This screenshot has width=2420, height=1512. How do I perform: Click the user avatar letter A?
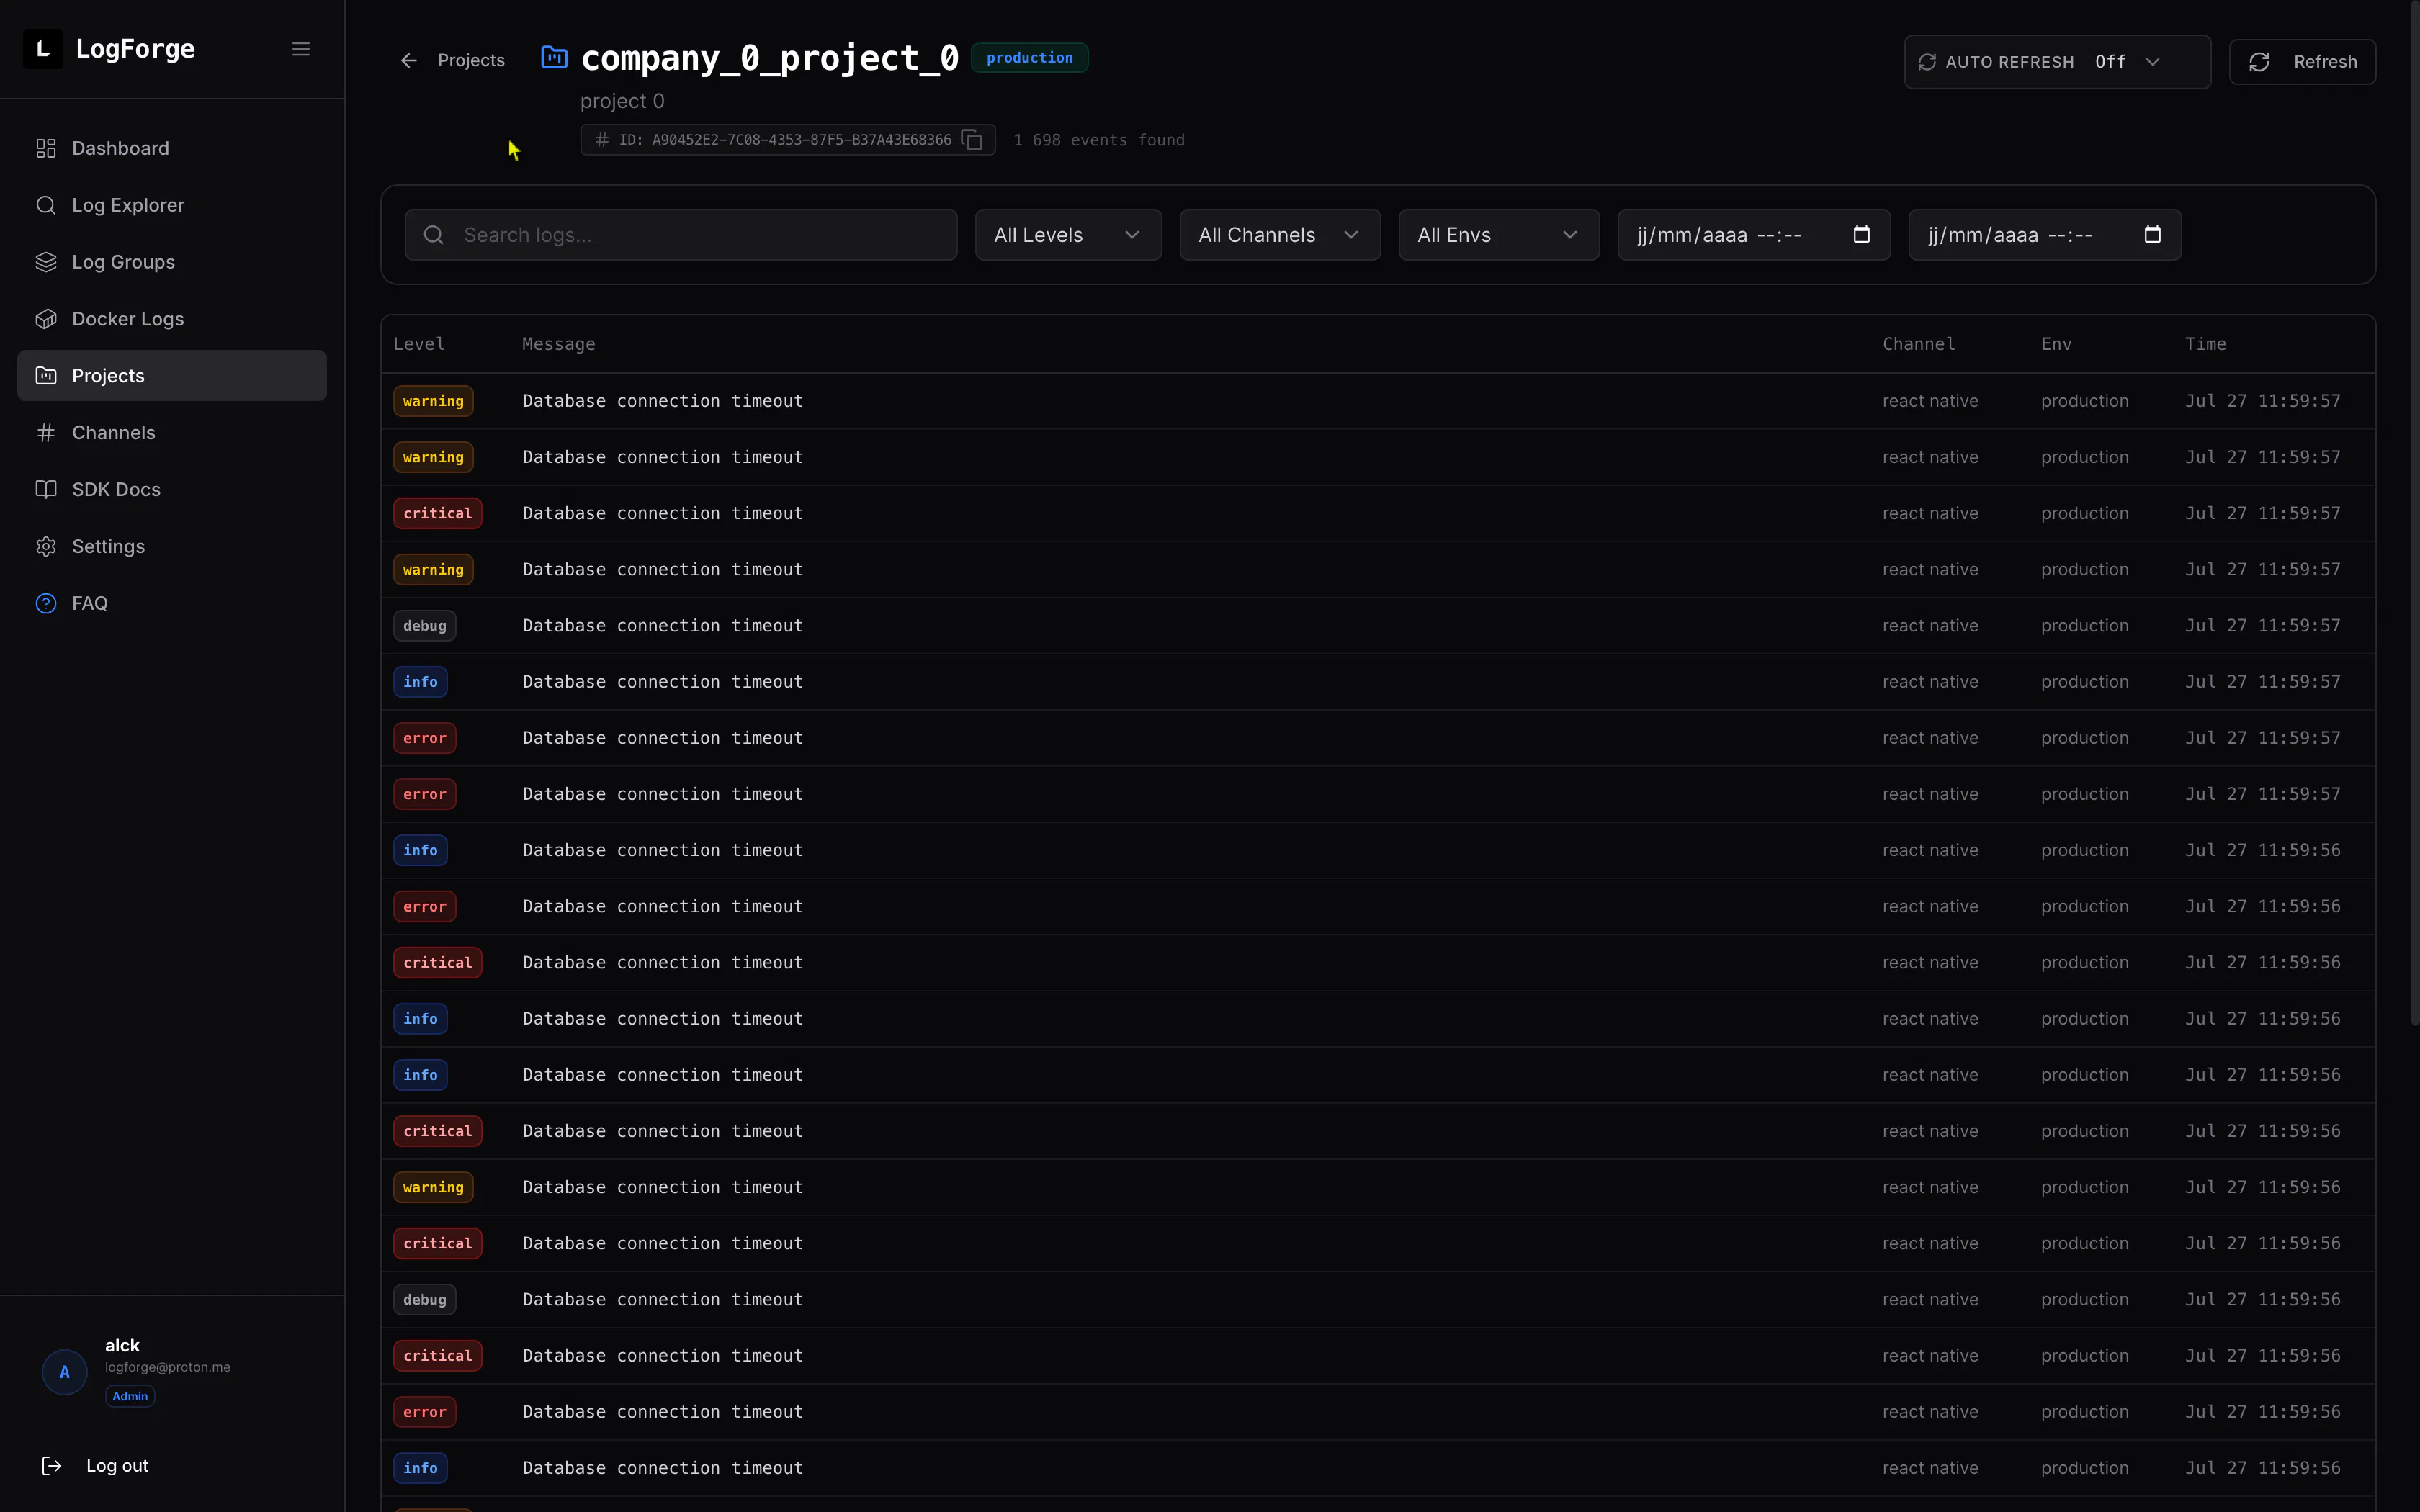coord(65,1372)
